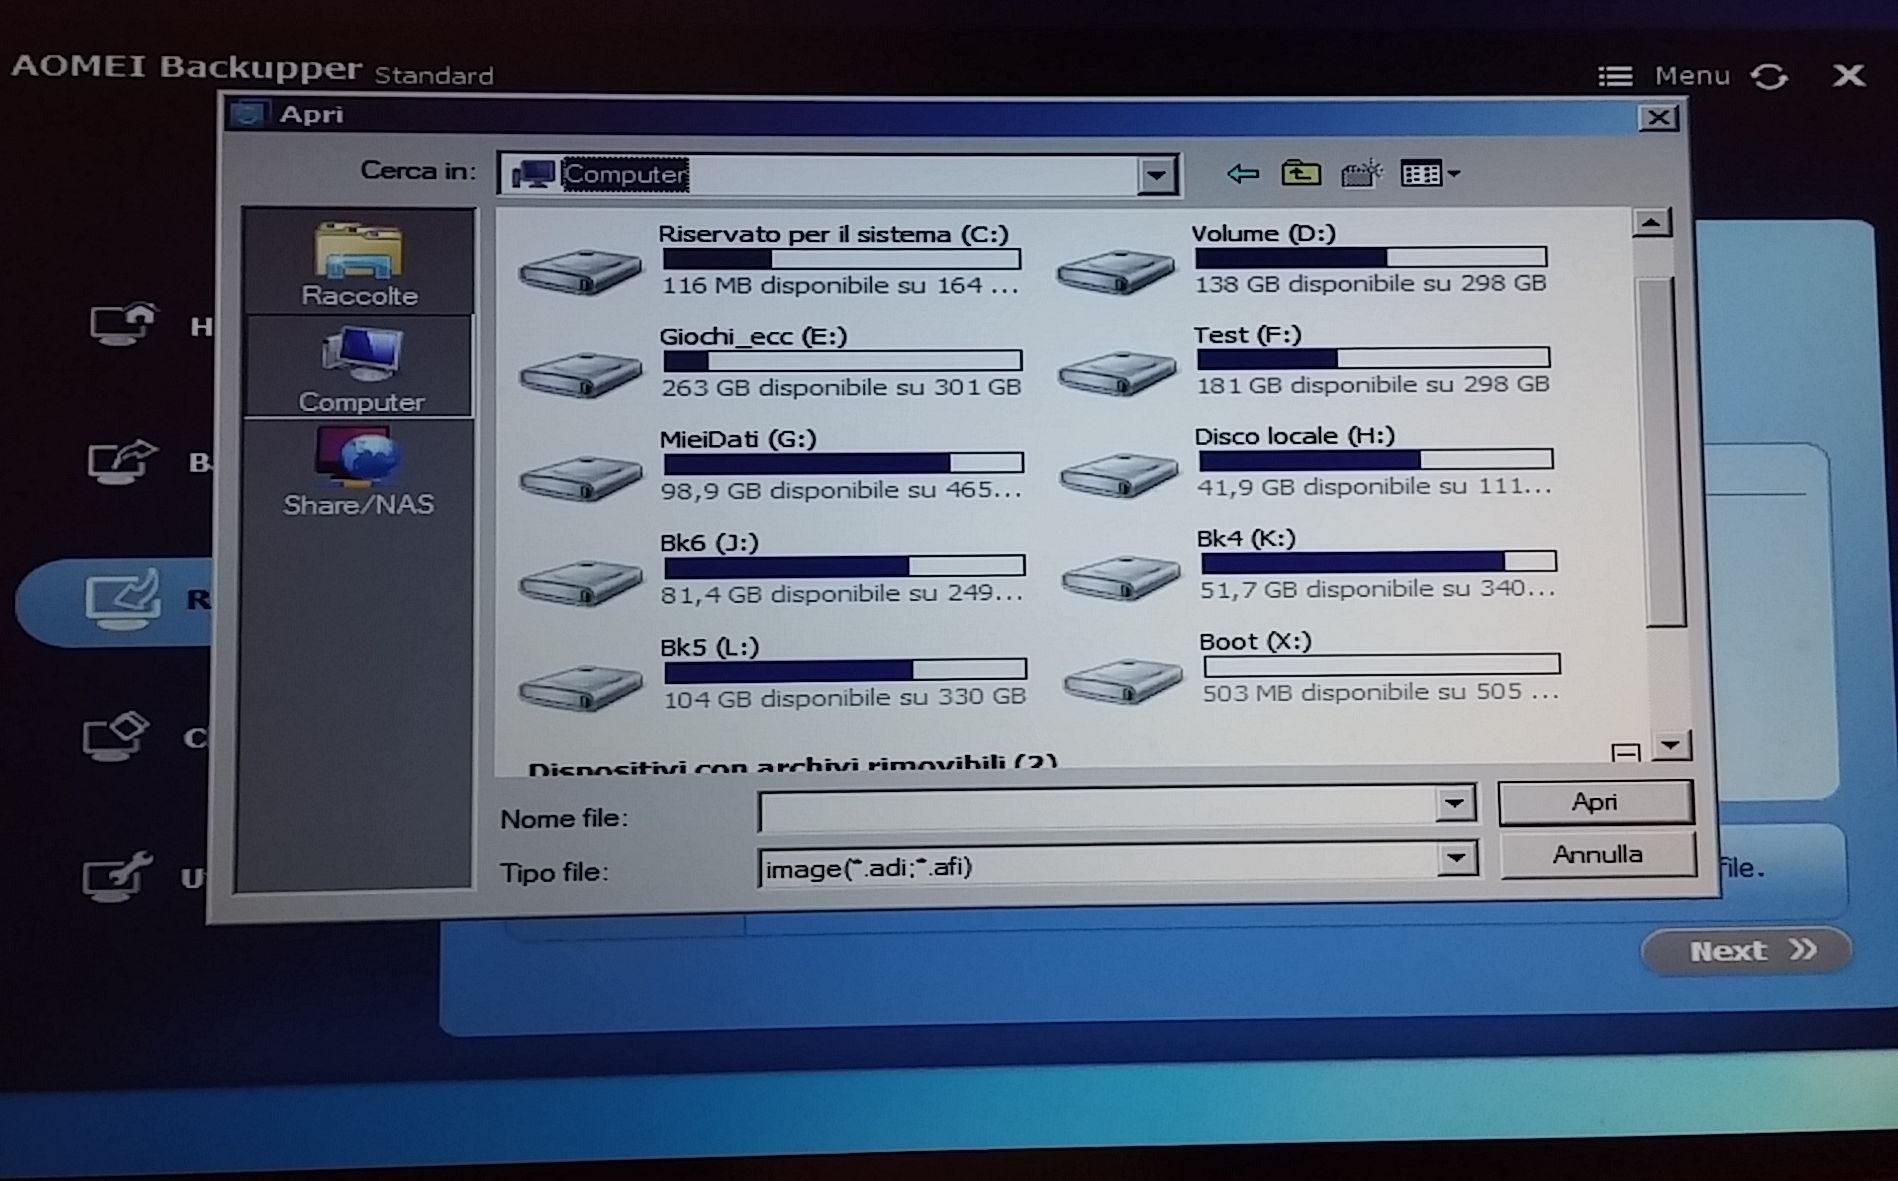Select drive MieiDati (G:)
This screenshot has width=1898, height=1181.
pyautogui.click(x=770, y=465)
